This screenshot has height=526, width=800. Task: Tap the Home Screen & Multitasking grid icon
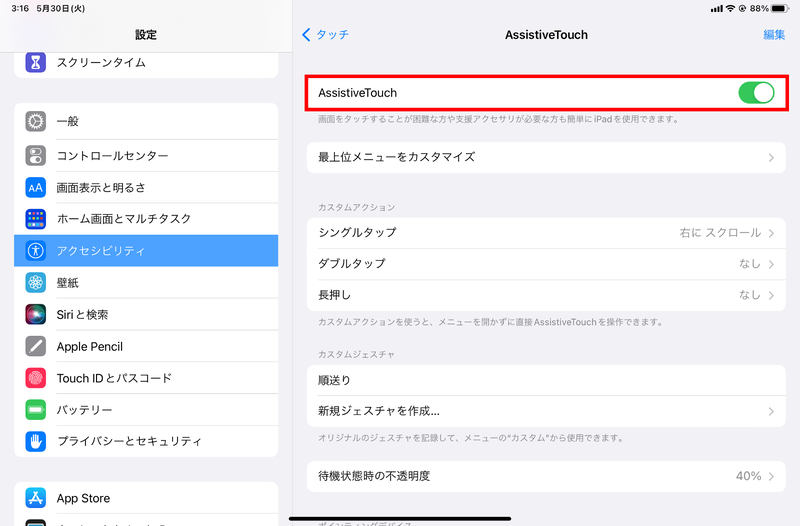(x=36, y=219)
